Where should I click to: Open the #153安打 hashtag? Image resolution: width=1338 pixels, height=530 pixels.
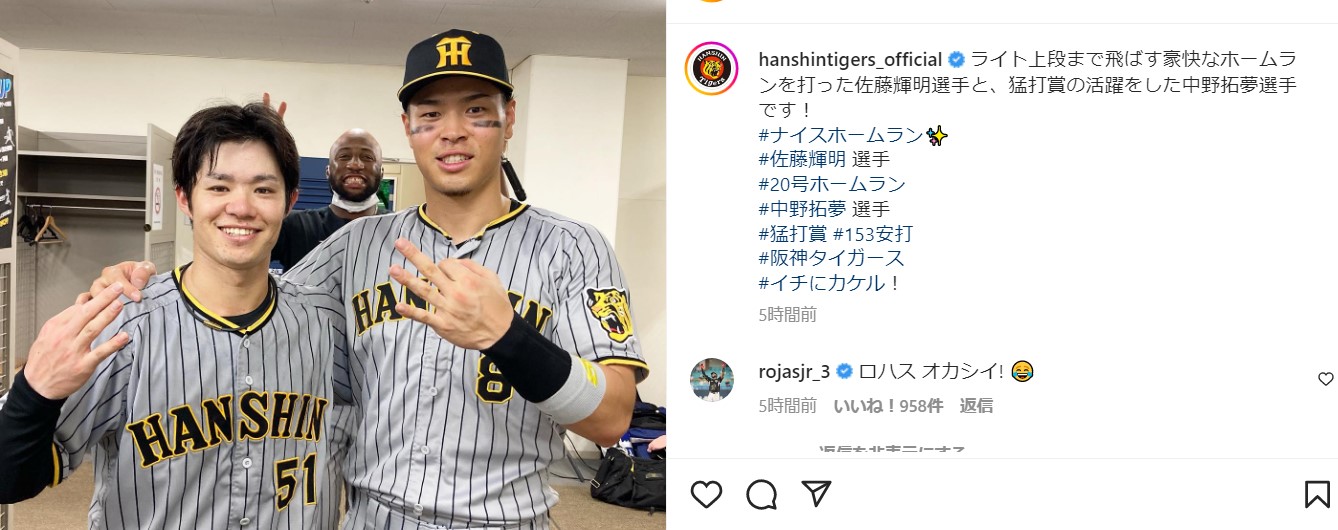873,235
